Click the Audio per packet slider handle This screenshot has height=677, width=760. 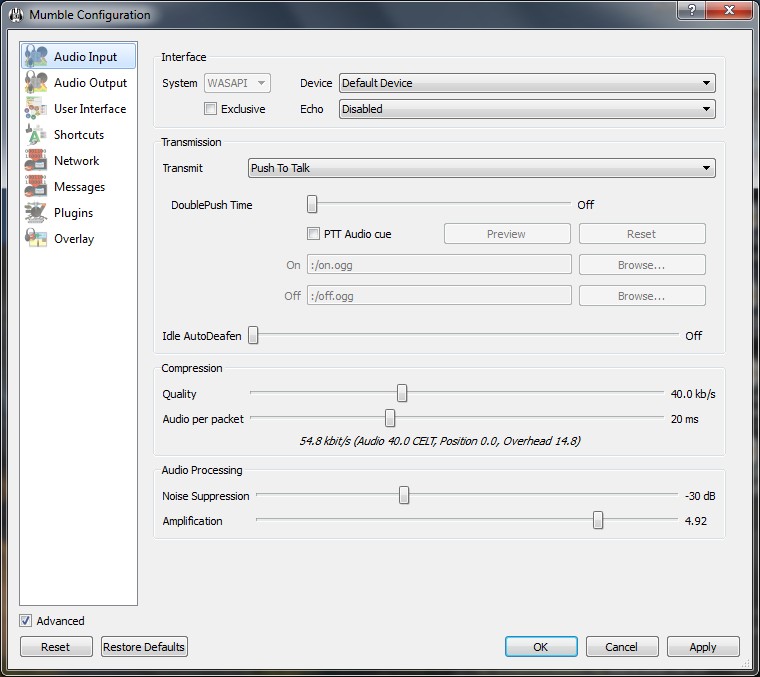pos(390,418)
